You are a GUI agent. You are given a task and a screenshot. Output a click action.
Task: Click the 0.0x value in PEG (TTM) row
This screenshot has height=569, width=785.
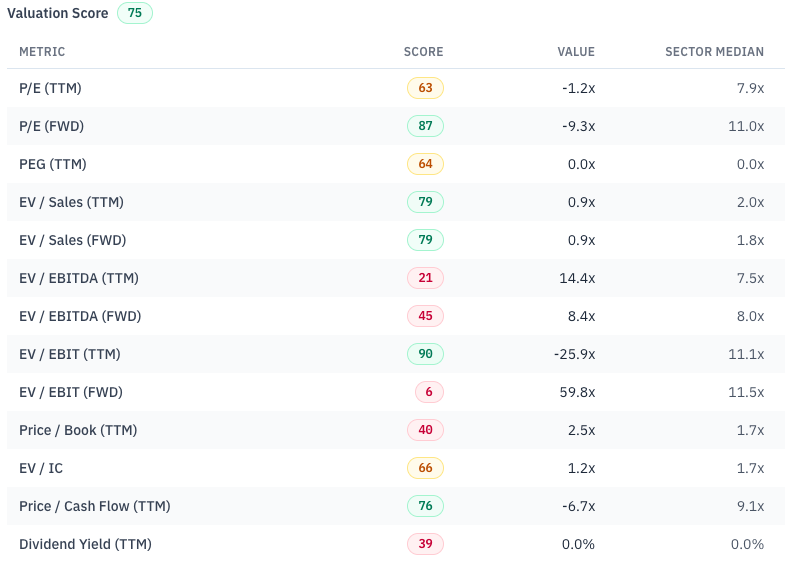581,165
